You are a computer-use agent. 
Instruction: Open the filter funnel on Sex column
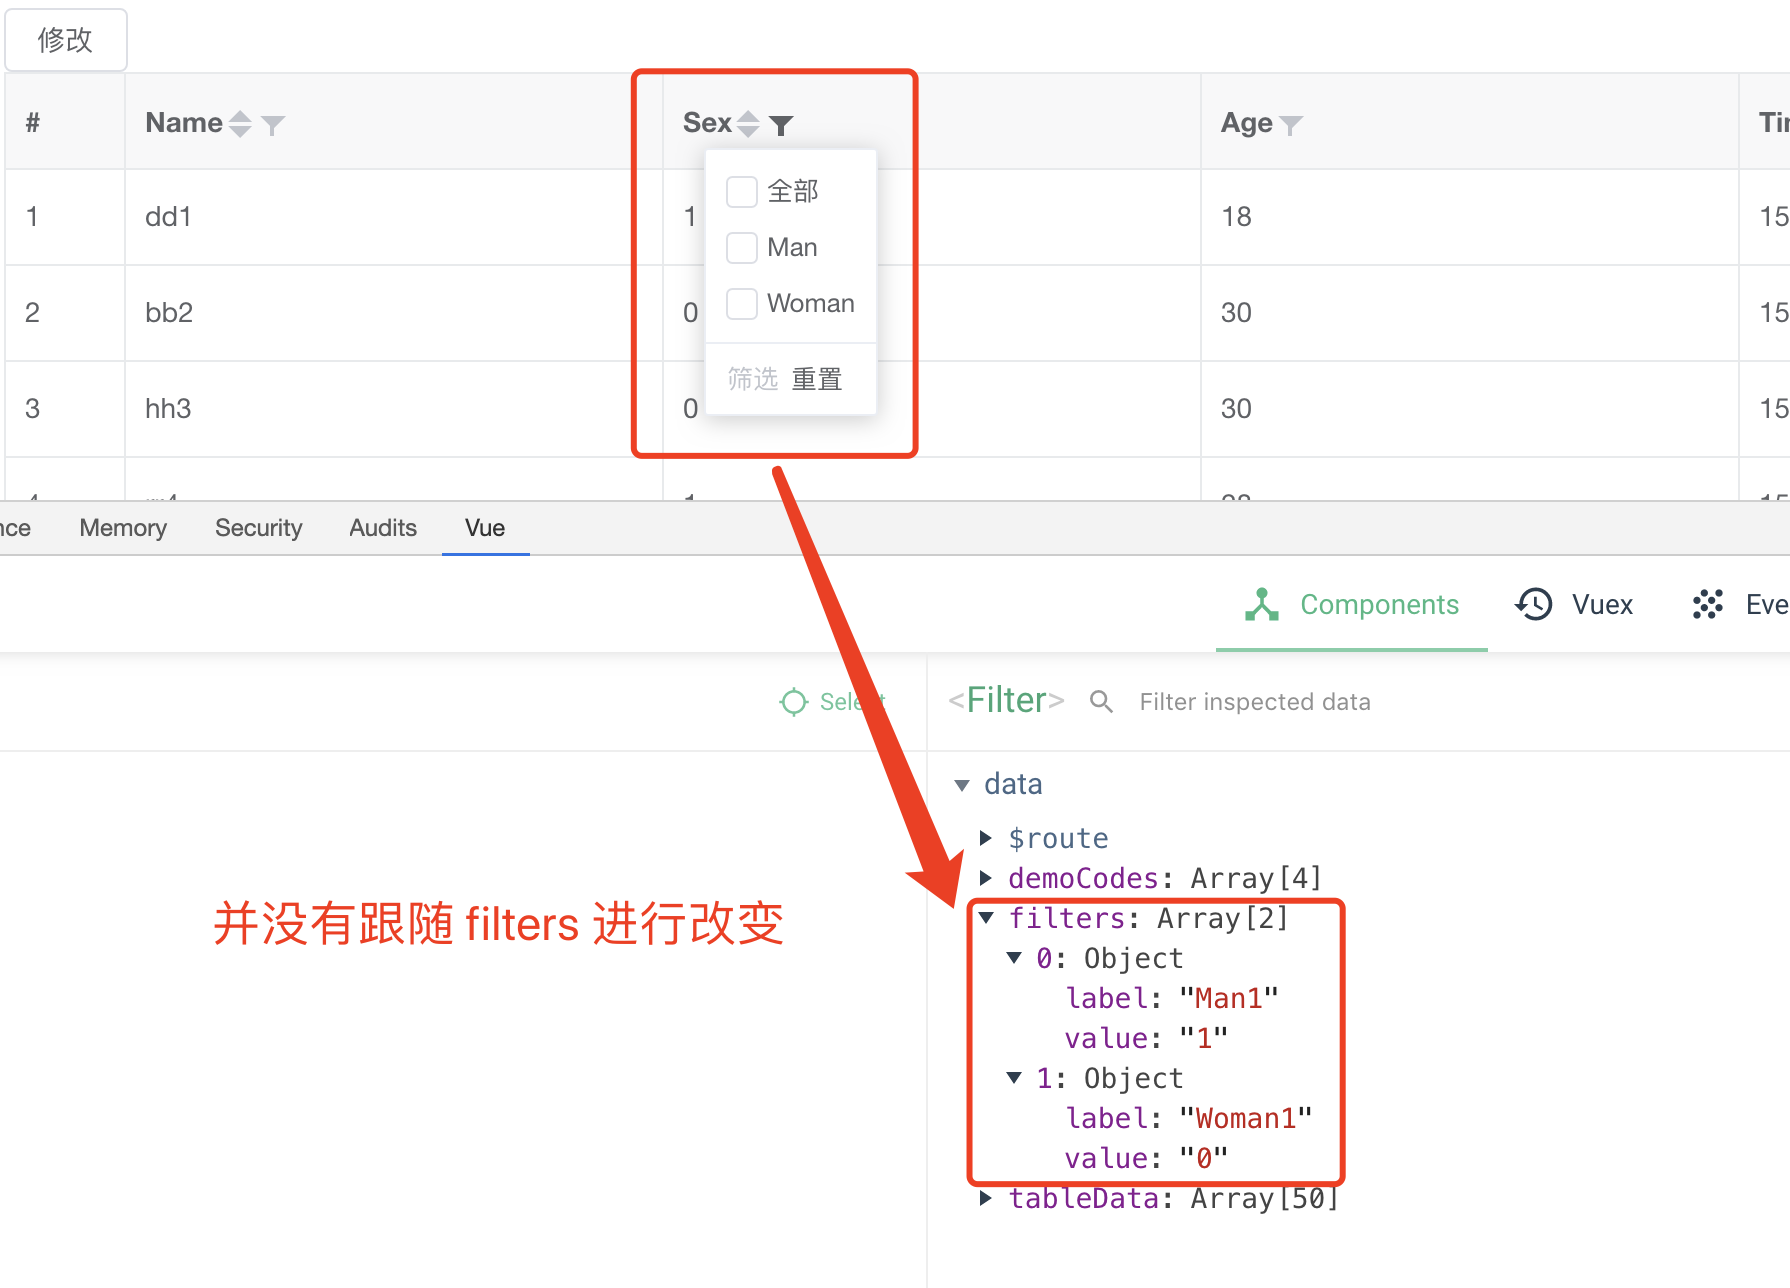coord(782,123)
